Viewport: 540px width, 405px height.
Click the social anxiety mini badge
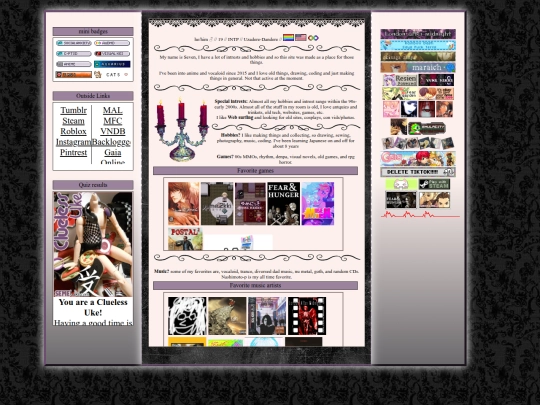(74, 43)
